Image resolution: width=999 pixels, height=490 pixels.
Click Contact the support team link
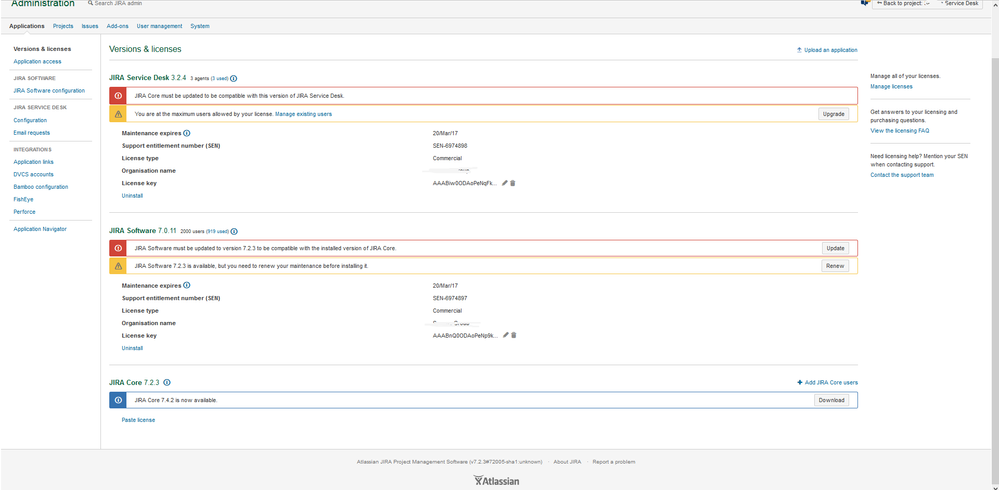click(x=902, y=175)
